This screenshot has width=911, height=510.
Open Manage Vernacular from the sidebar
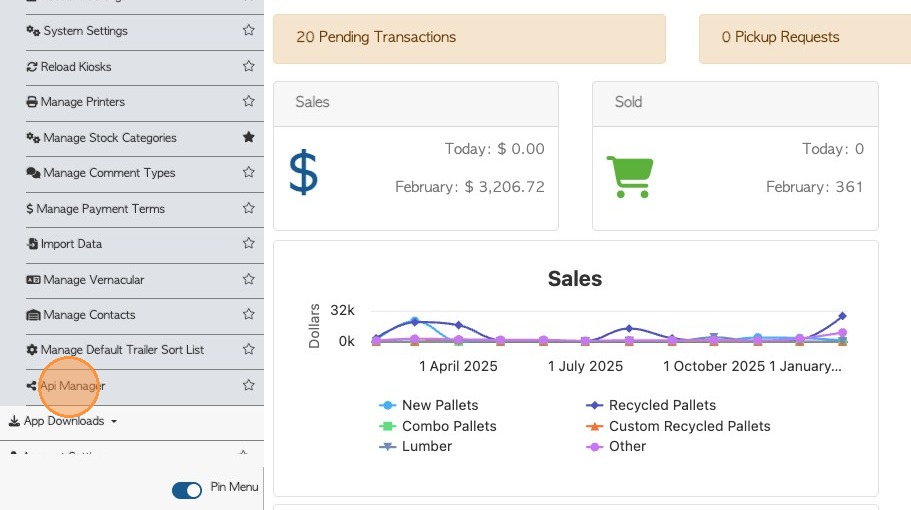click(93, 280)
